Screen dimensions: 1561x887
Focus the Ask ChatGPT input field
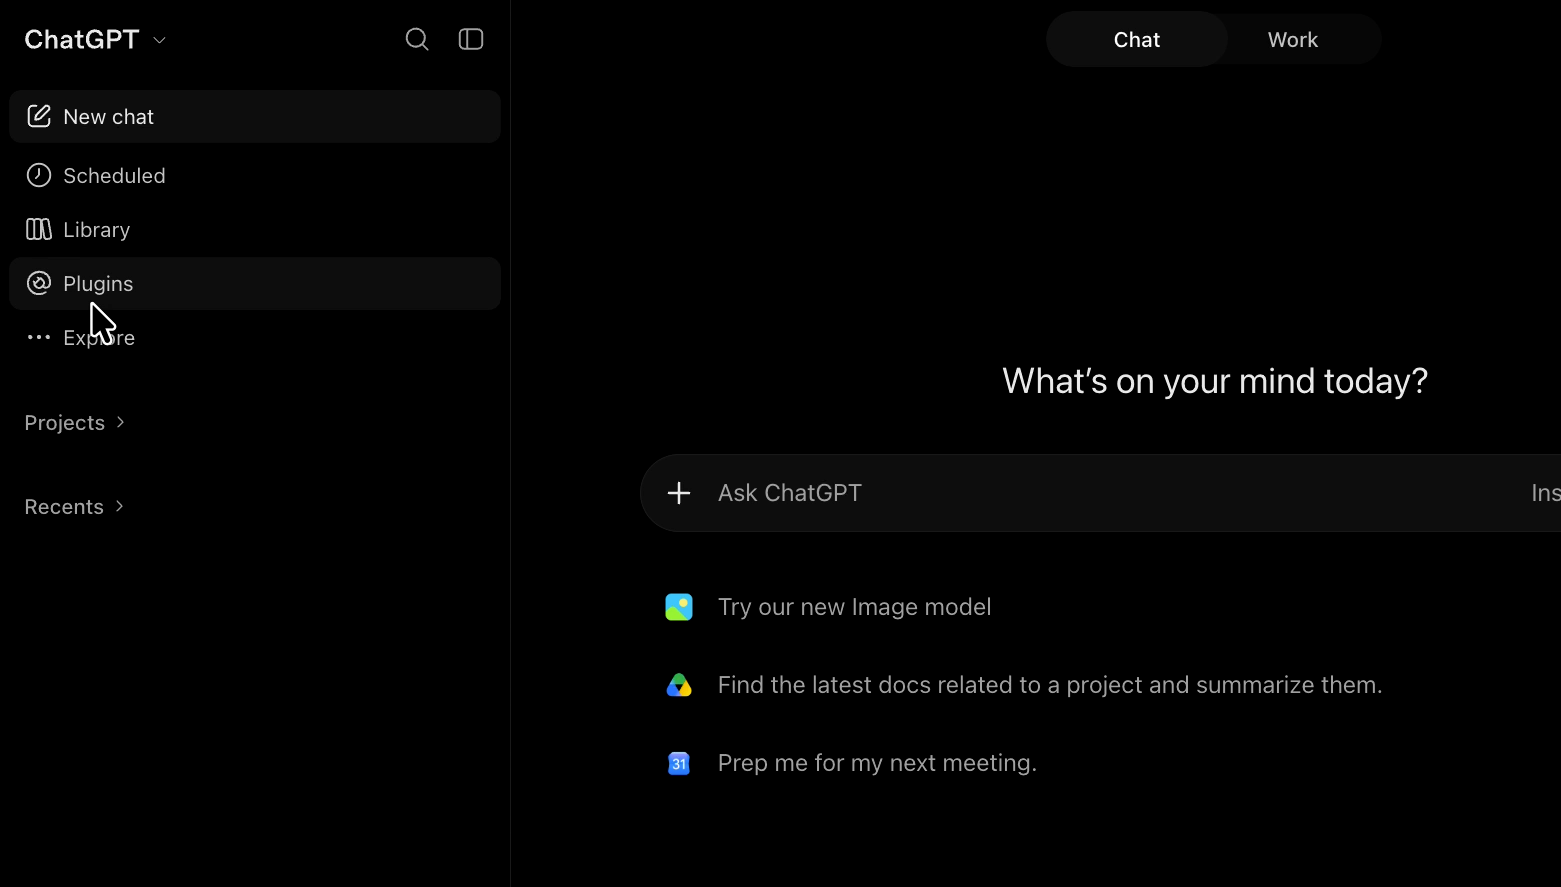(1100, 493)
